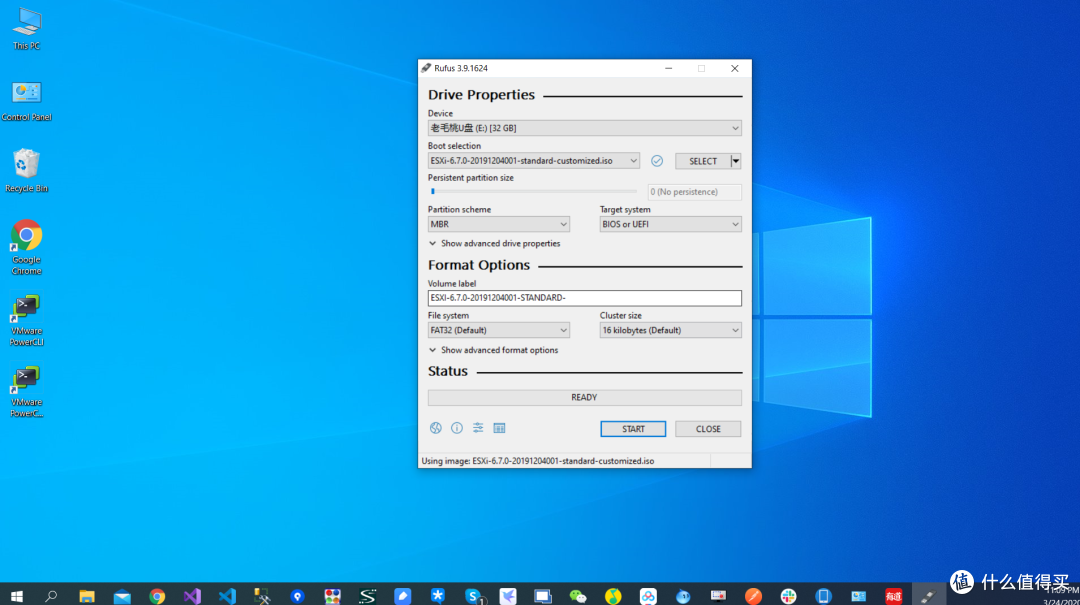This screenshot has height=605, width=1080.
Task: Open Windows Start menu
Action: (x=17, y=595)
